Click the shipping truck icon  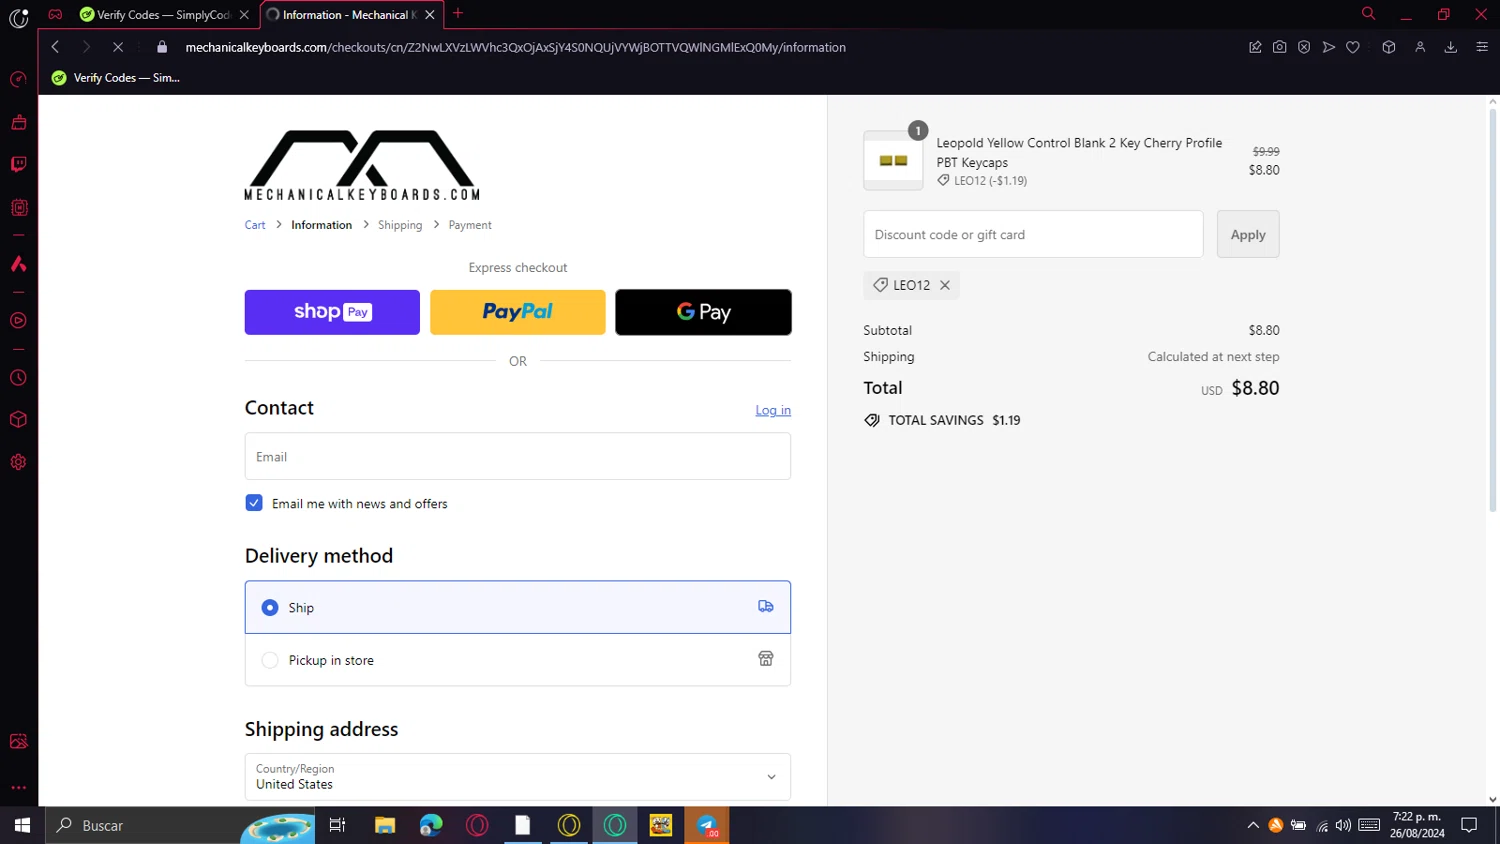click(766, 606)
